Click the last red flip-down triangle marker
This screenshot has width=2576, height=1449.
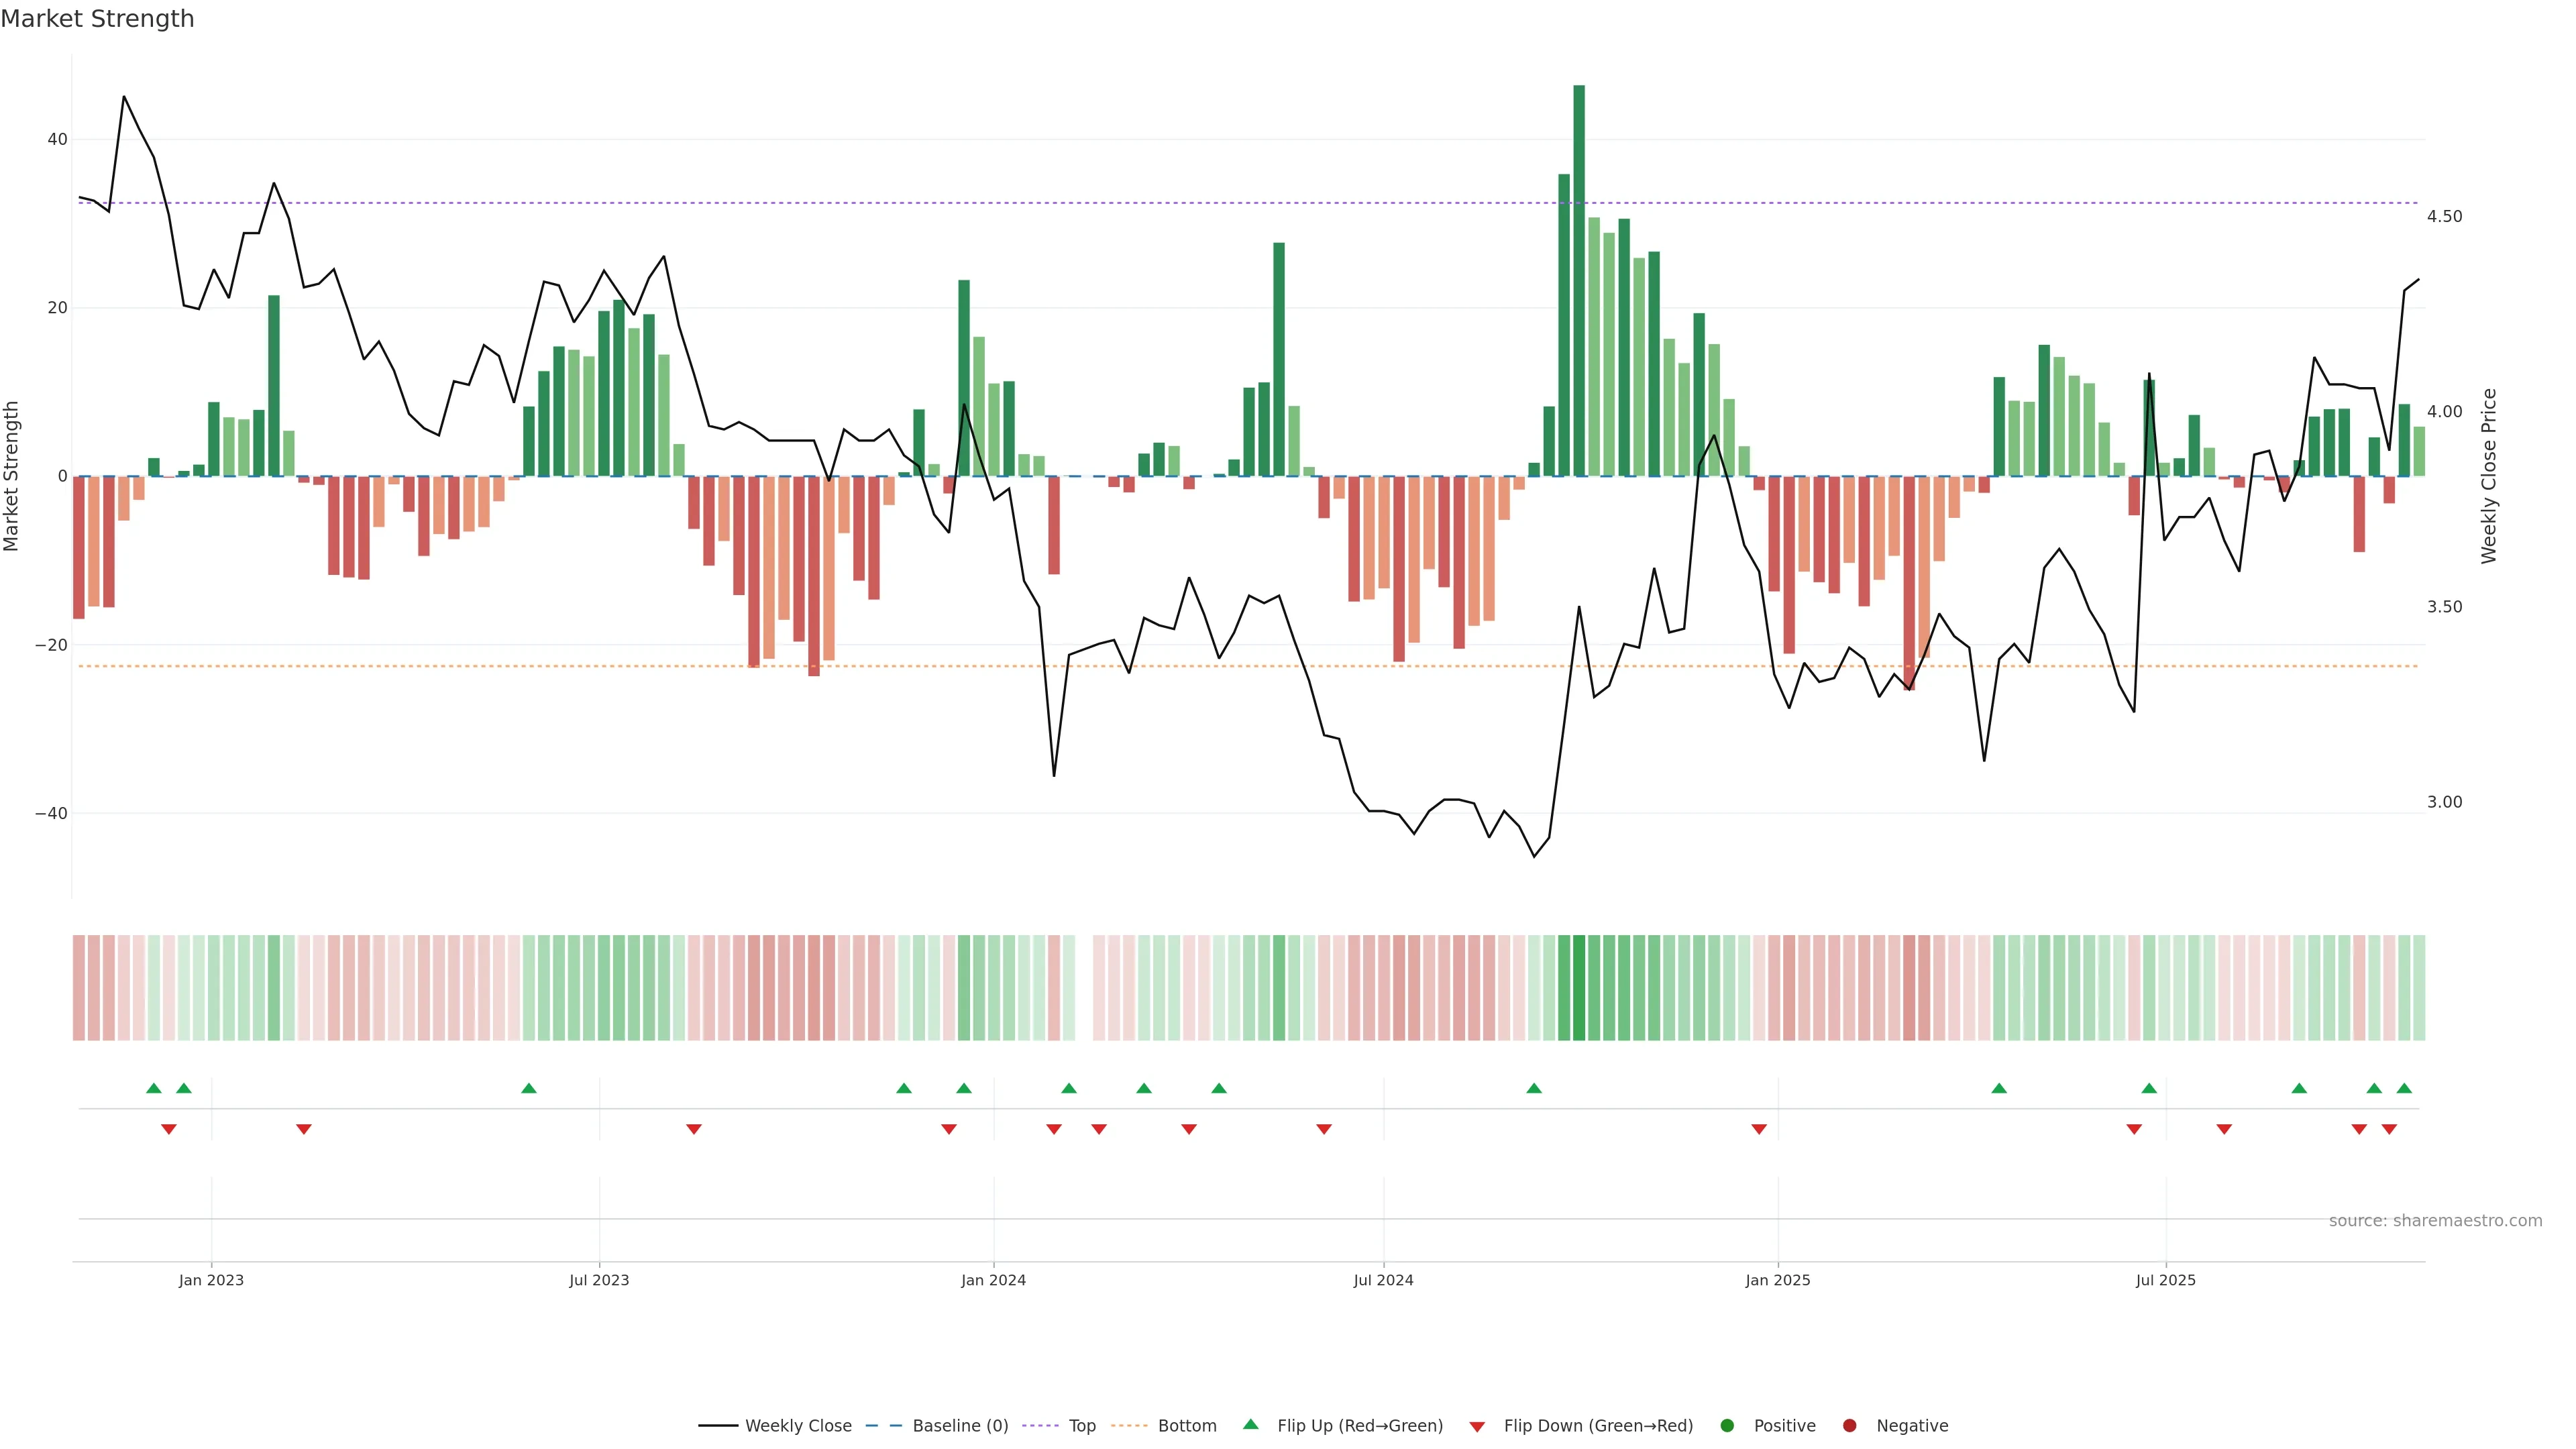point(2389,1129)
